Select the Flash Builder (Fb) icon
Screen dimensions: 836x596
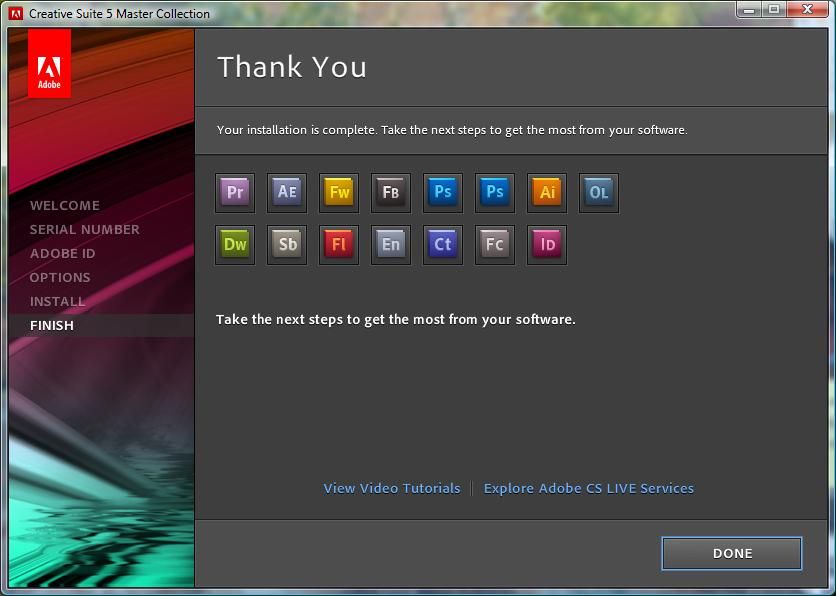pyautogui.click(x=391, y=192)
